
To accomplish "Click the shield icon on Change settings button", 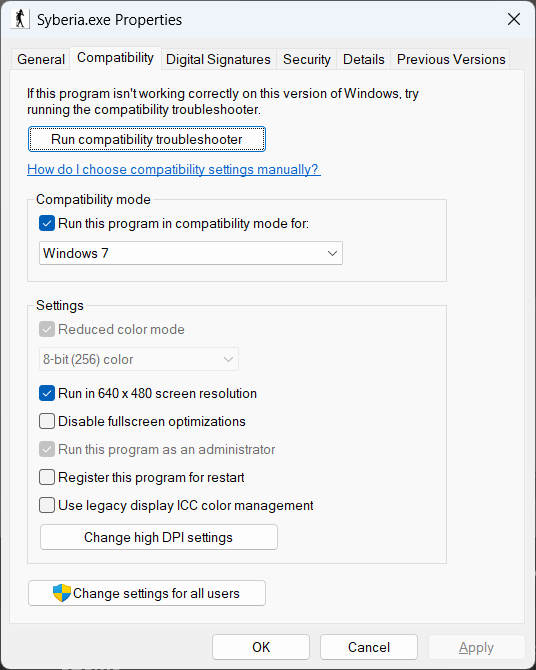I will coord(62,593).
